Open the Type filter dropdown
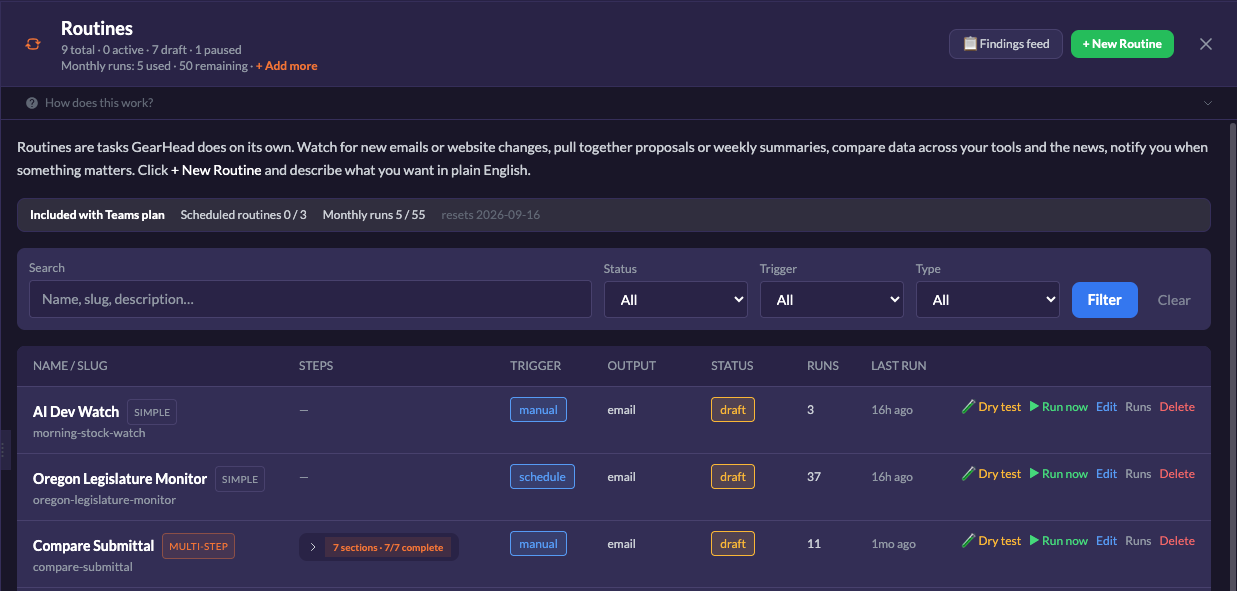 pos(988,299)
